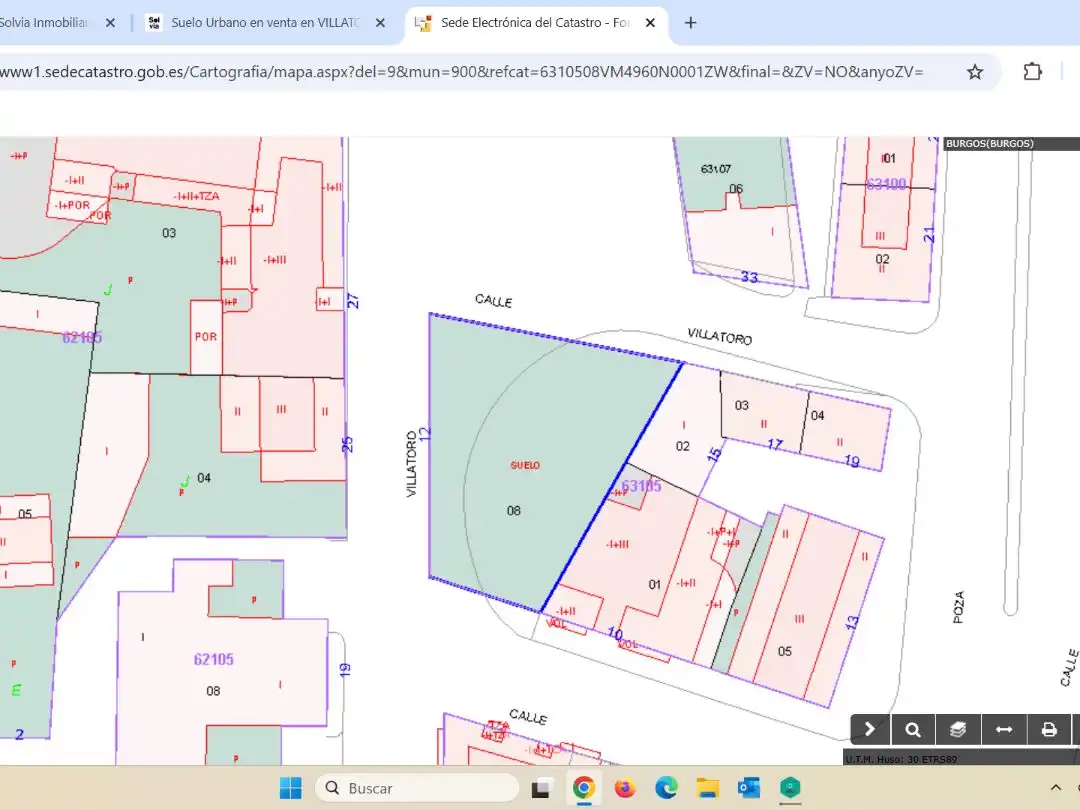Click the block number 63105 label
The height and width of the screenshot is (810, 1080).
tap(641, 486)
